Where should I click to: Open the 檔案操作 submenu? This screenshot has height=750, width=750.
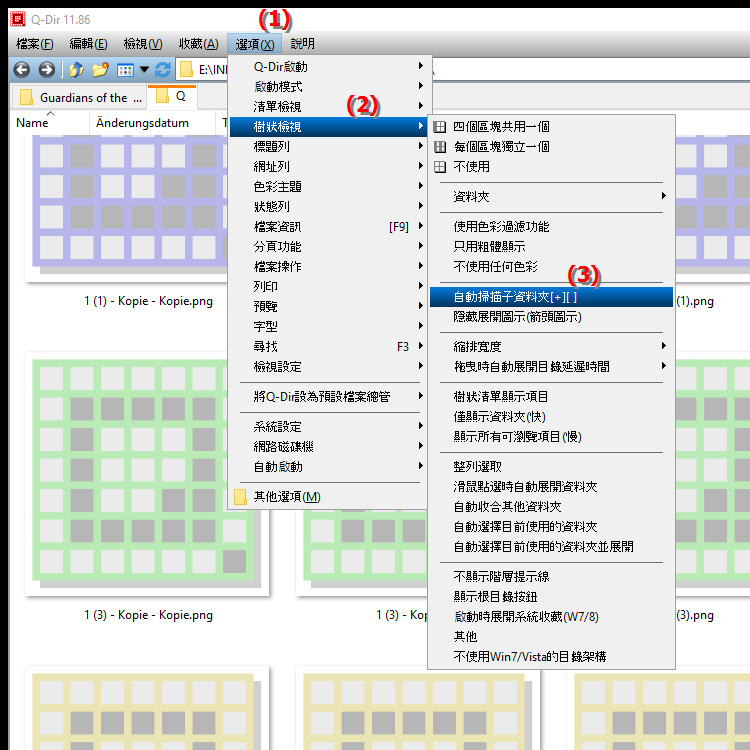coord(328,267)
